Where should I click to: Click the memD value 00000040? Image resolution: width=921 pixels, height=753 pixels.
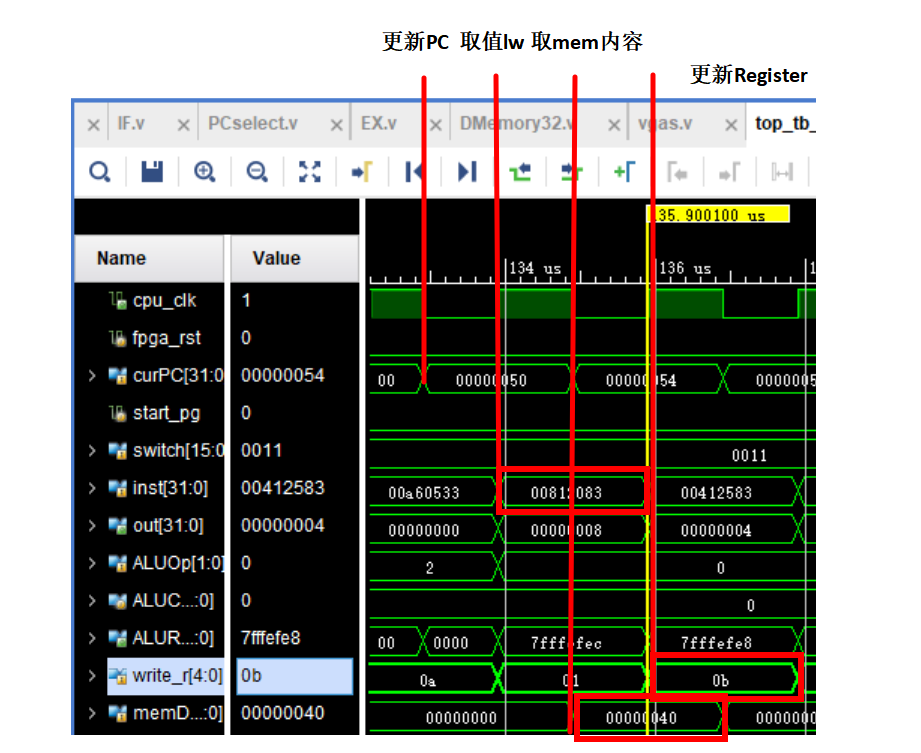point(283,714)
